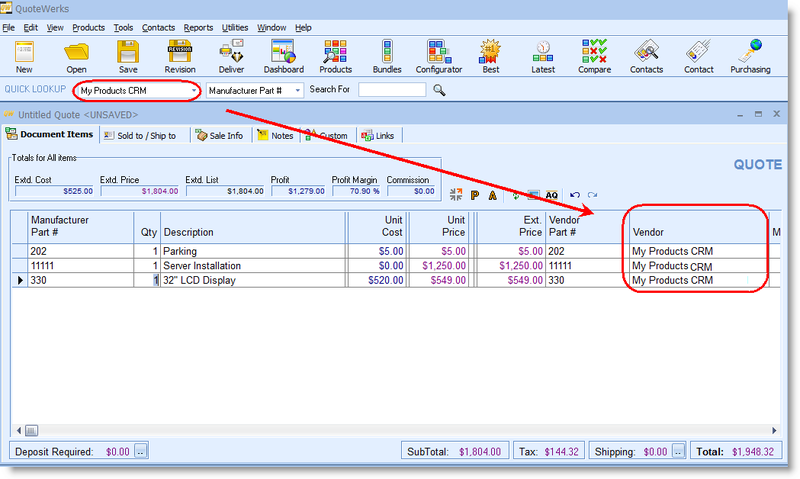The width and height of the screenshot is (800, 479).
Task: Click the AQ icon
Action: point(552,195)
